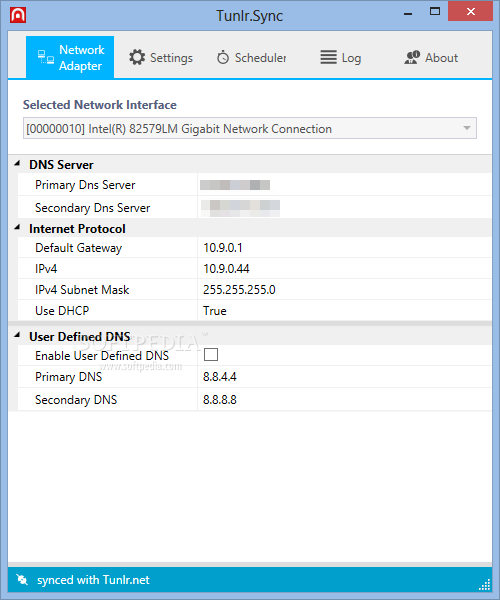Screen dimensions: 500x600
Task: Collapse the User Defined DNS section
Action: coord(17,336)
